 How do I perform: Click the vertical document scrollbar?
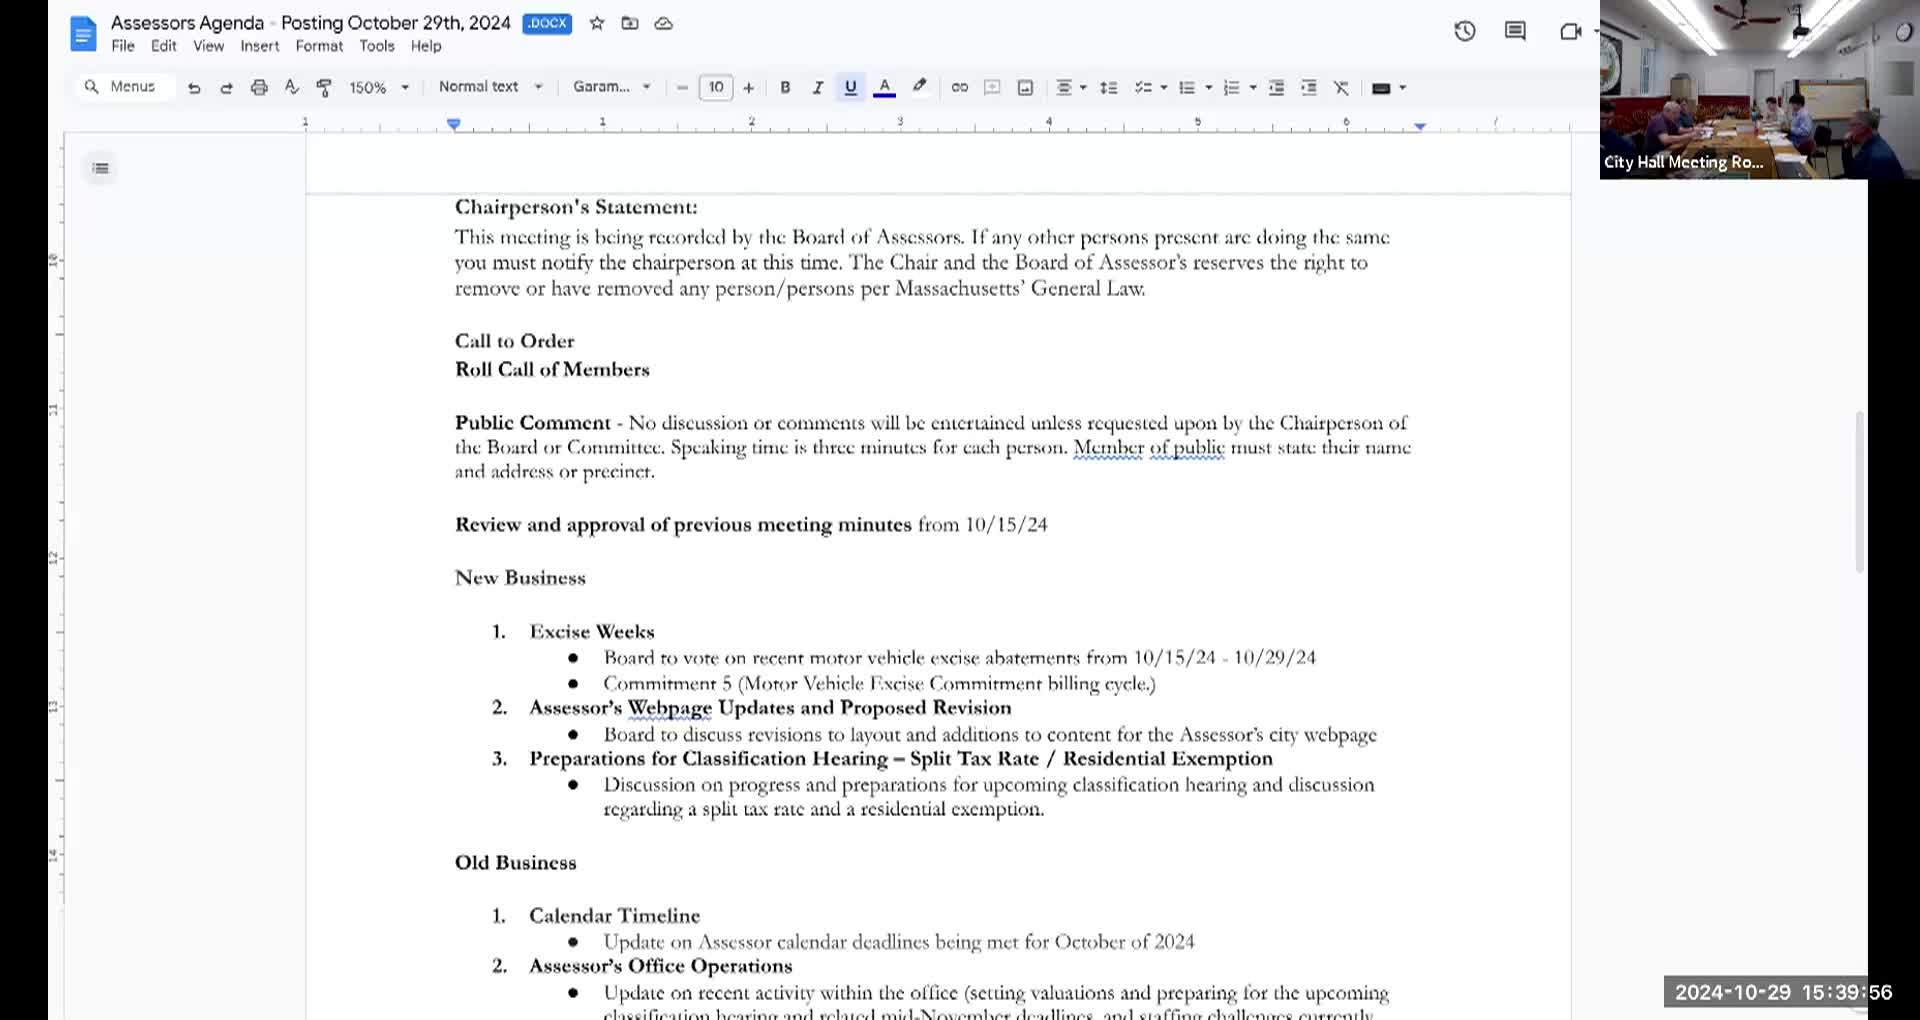(x=1860, y=492)
